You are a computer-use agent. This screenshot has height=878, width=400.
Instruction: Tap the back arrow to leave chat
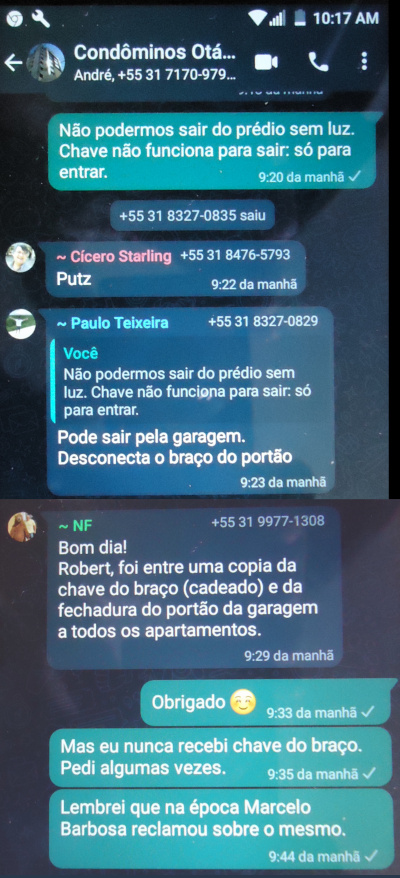[x=12, y=63]
